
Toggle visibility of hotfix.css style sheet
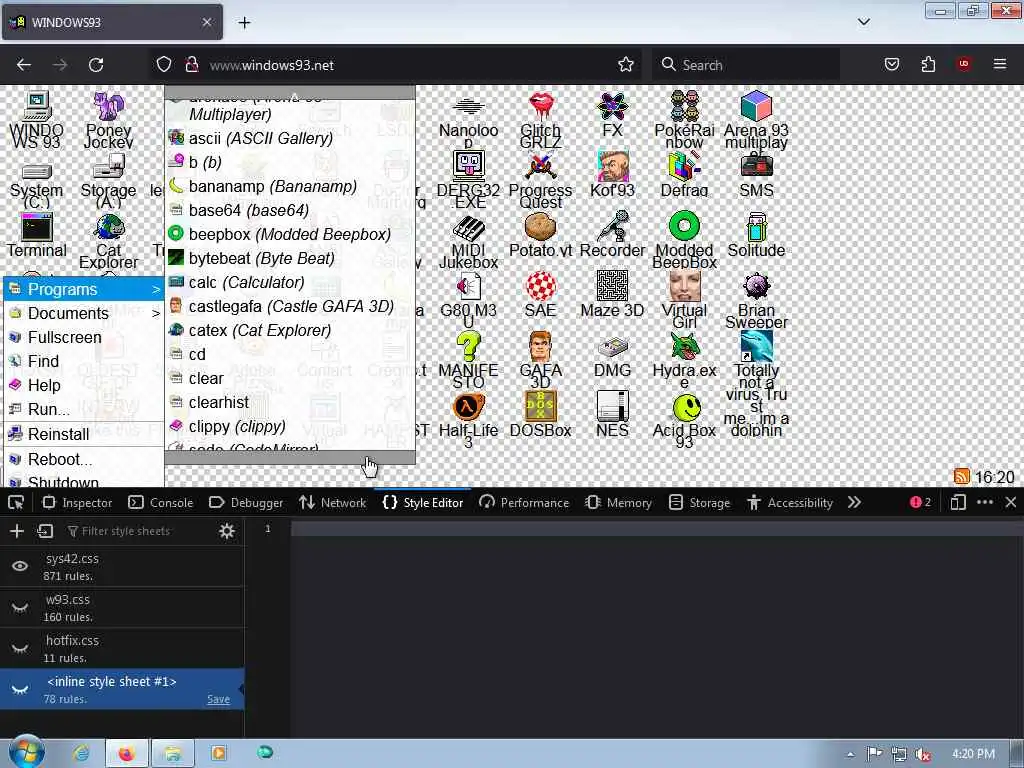20,648
